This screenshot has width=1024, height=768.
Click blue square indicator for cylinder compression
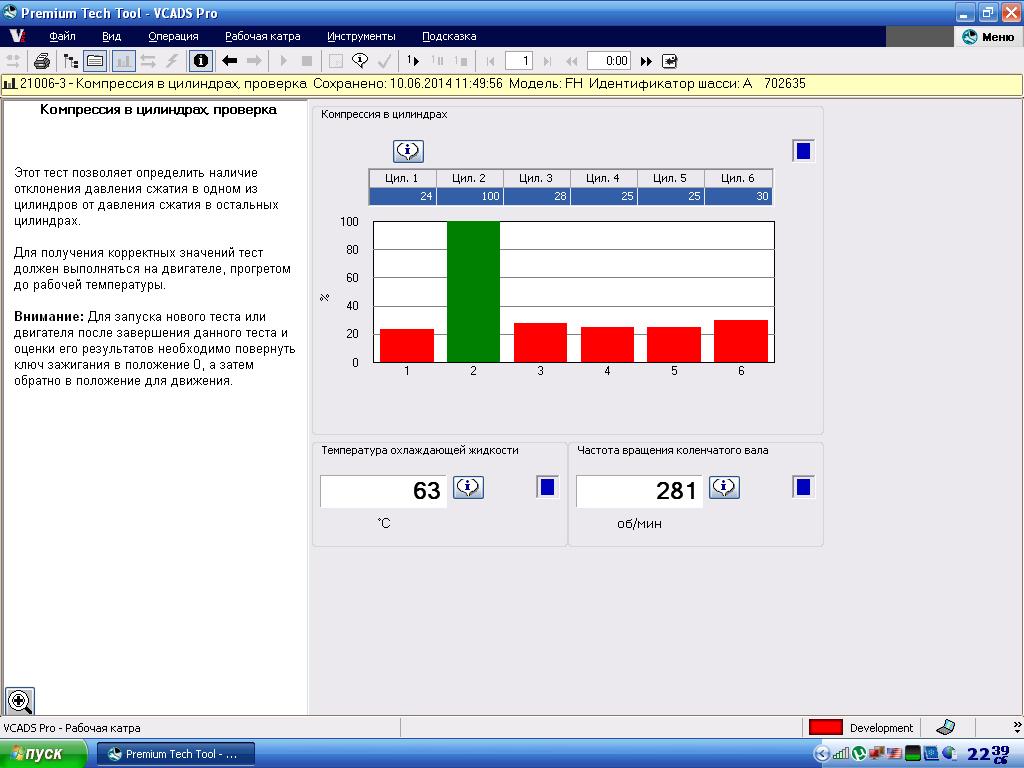coord(803,151)
